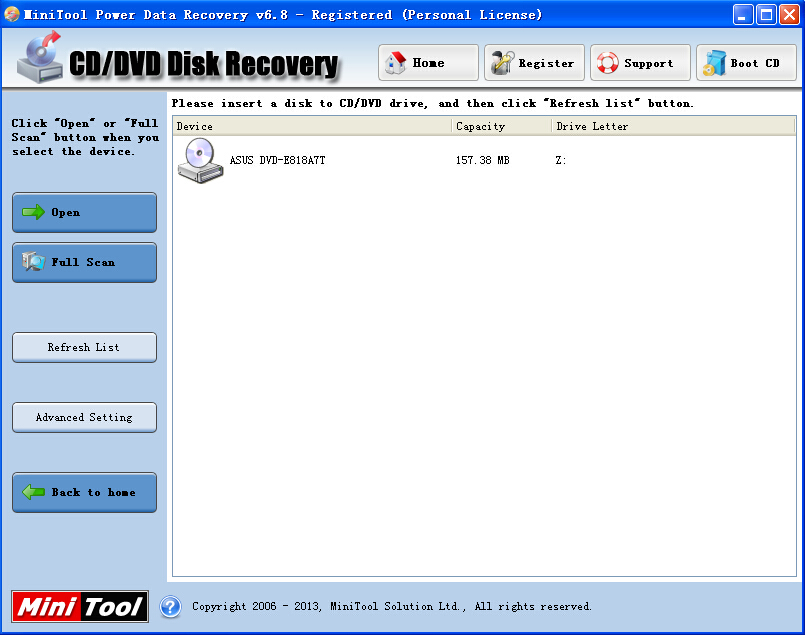This screenshot has width=805, height=635.
Task: Click the Home house icon
Action: click(x=396, y=63)
